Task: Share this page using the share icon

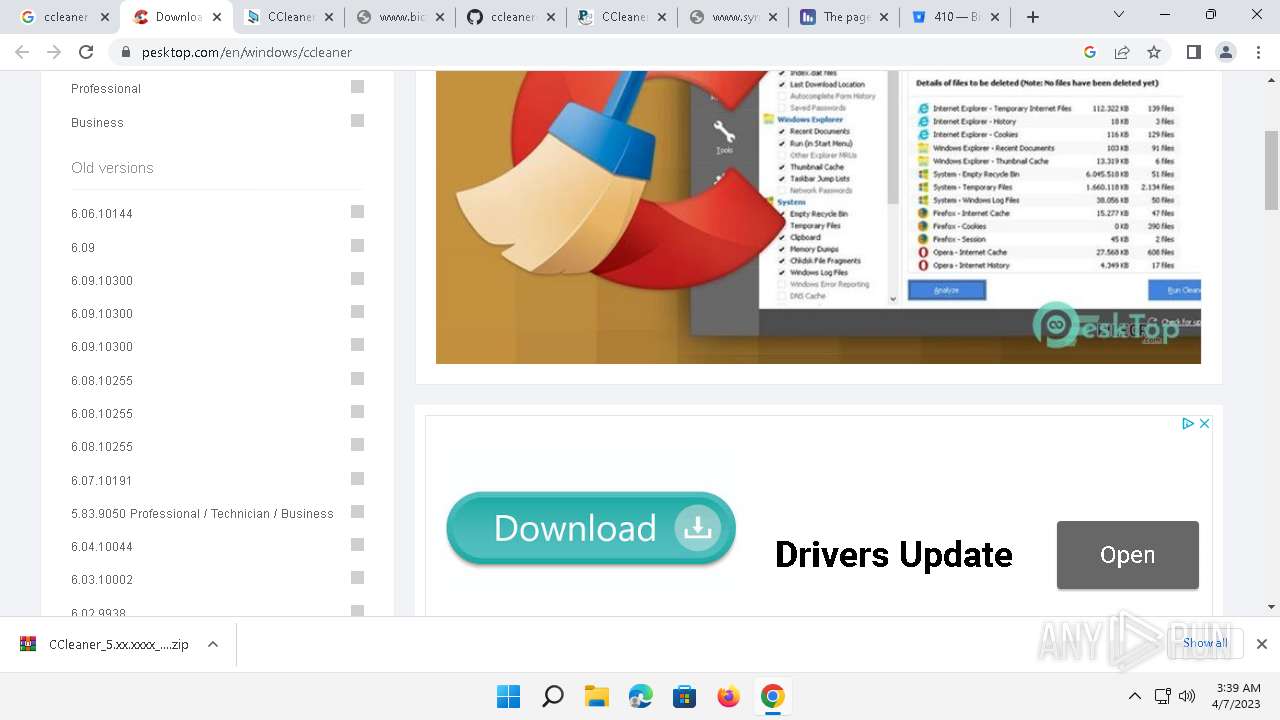Action: [x=1122, y=52]
